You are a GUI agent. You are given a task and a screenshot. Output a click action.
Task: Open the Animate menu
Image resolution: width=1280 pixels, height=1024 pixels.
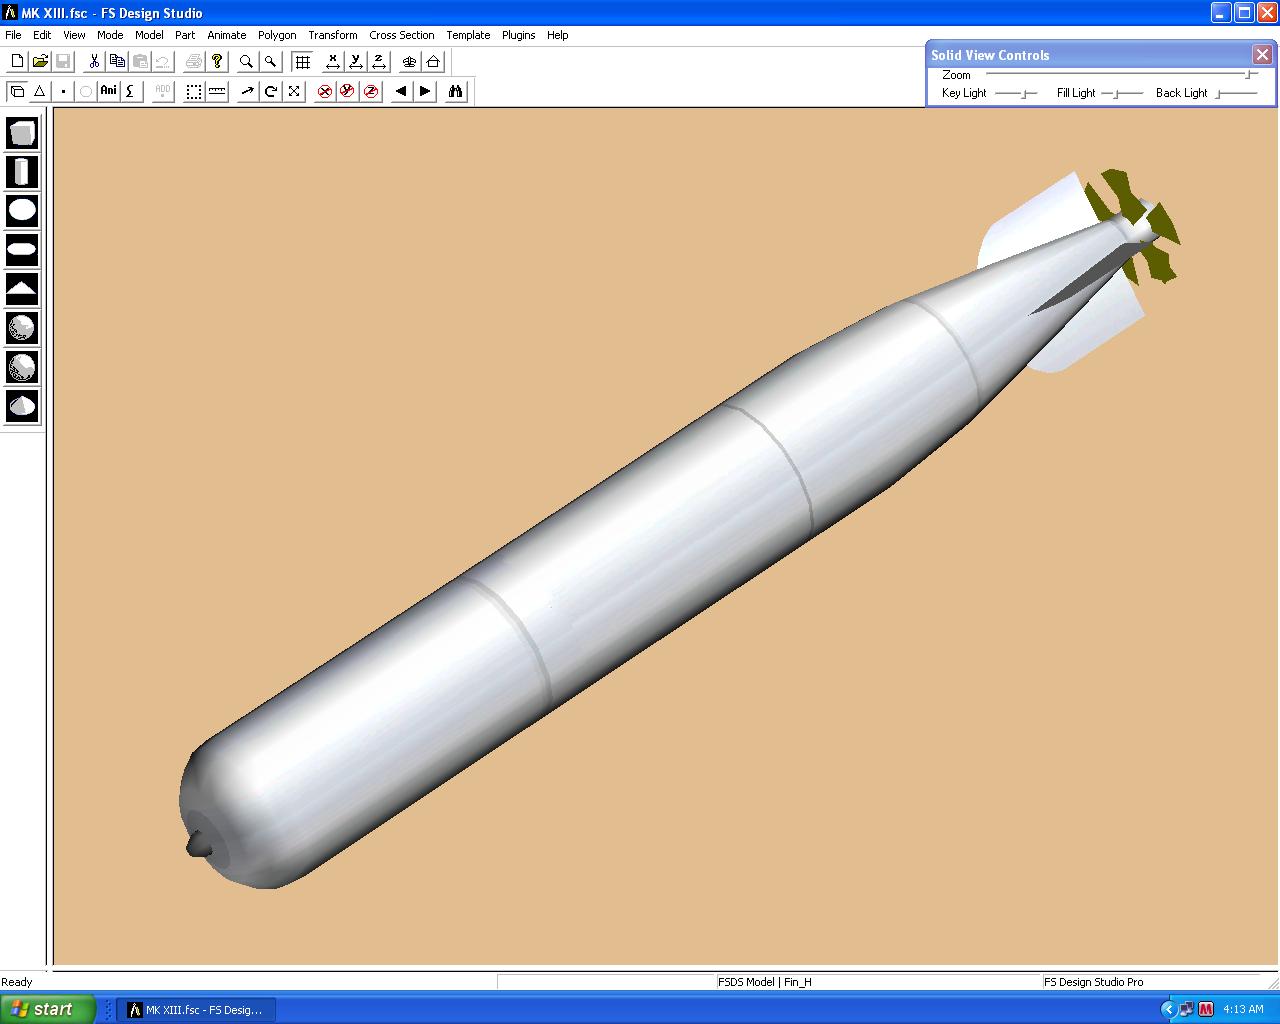click(226, 35)
